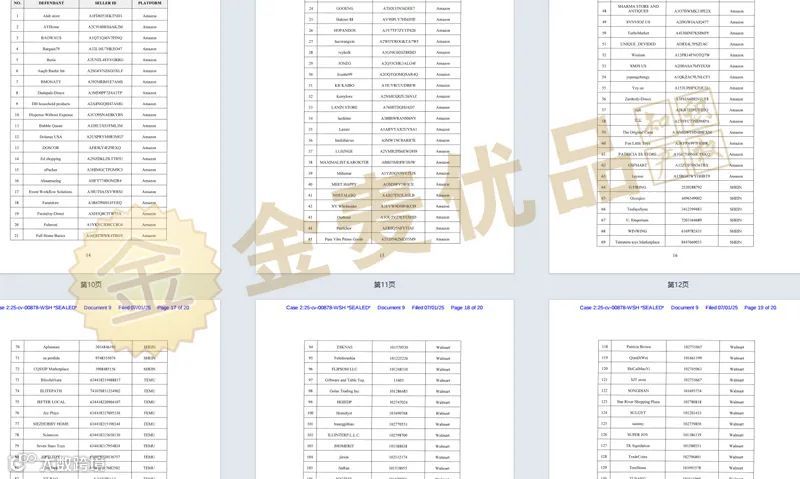The height and width of the screenshot is (479, 800).
Task: Click the 'Bubble Queen' defendant cell
Action: tap(52, 125)
